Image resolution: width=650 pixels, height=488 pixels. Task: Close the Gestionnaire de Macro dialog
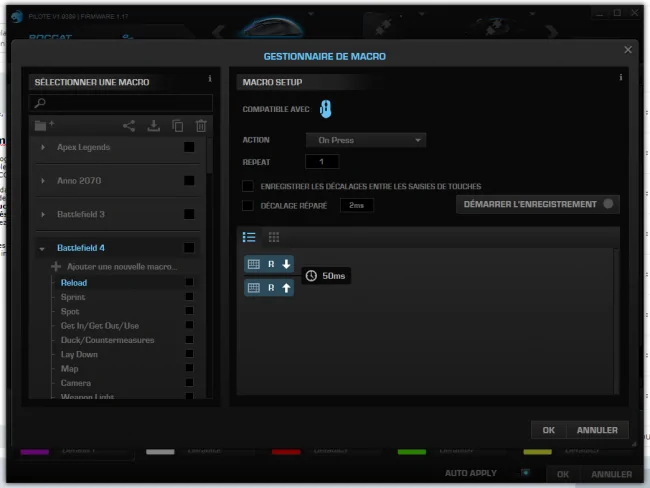pyautogui.click(x=628, y=50)
